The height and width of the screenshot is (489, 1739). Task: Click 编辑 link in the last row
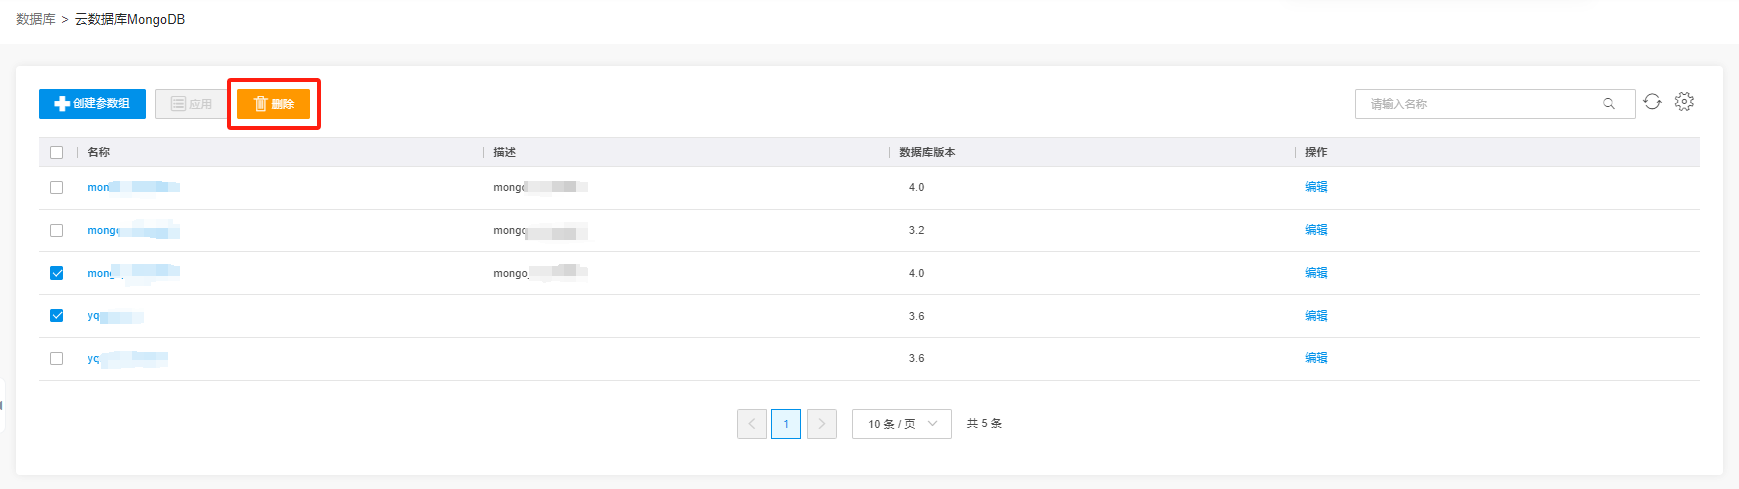[1316, 358]
